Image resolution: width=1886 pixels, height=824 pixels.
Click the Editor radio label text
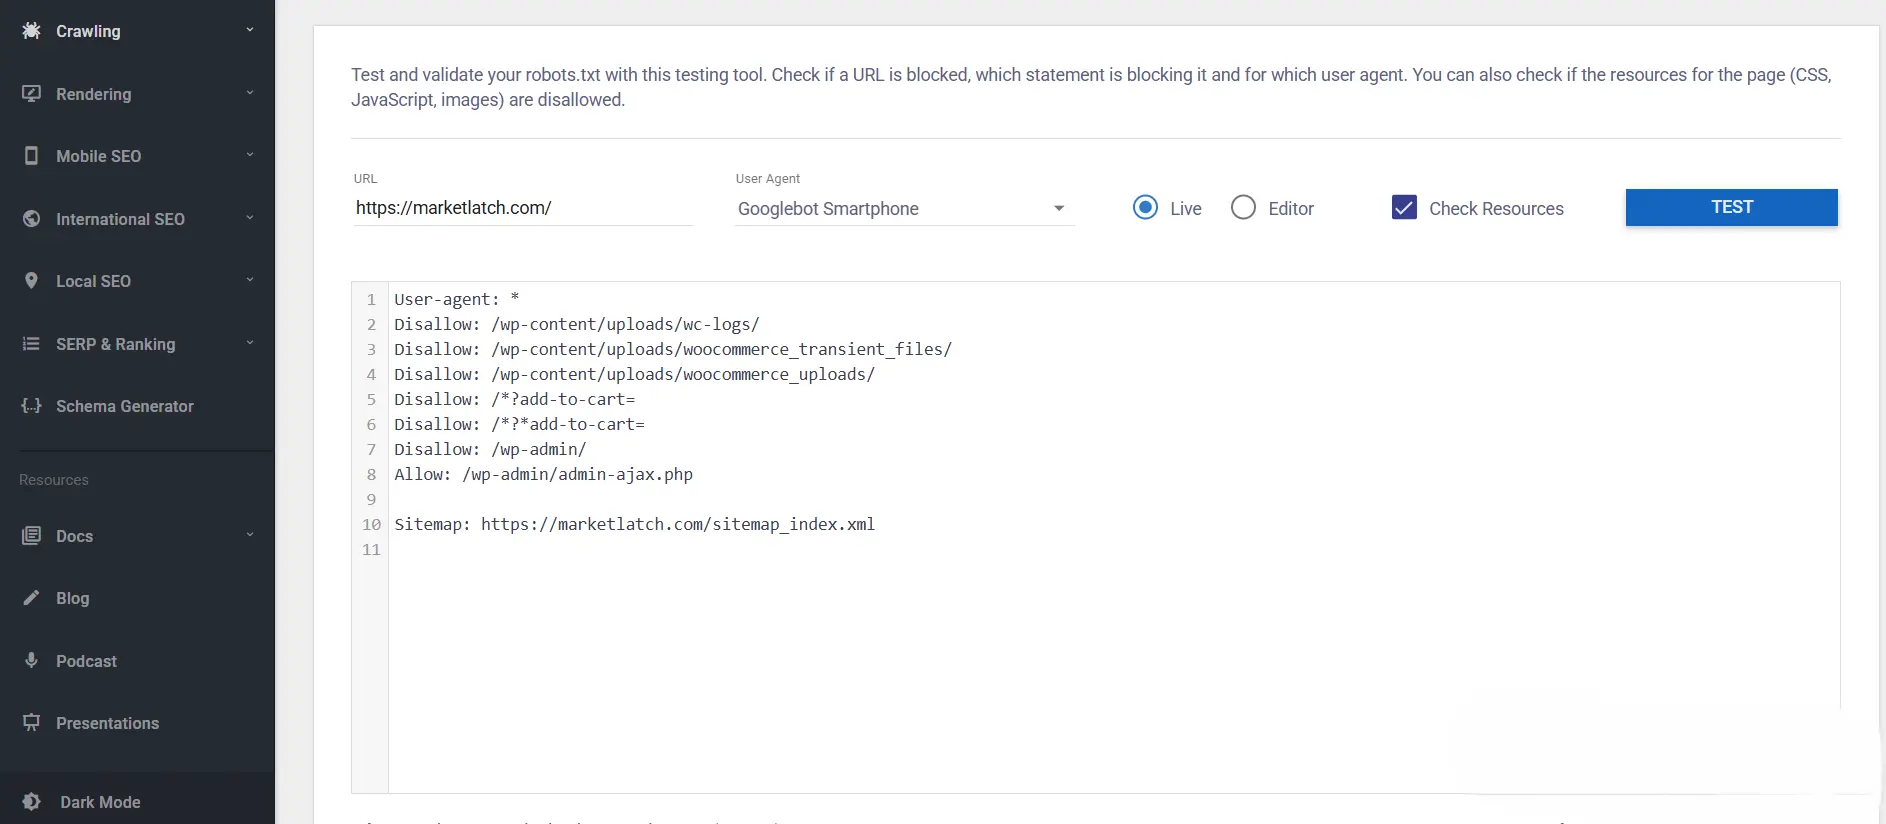click(x=1291, y=208)
